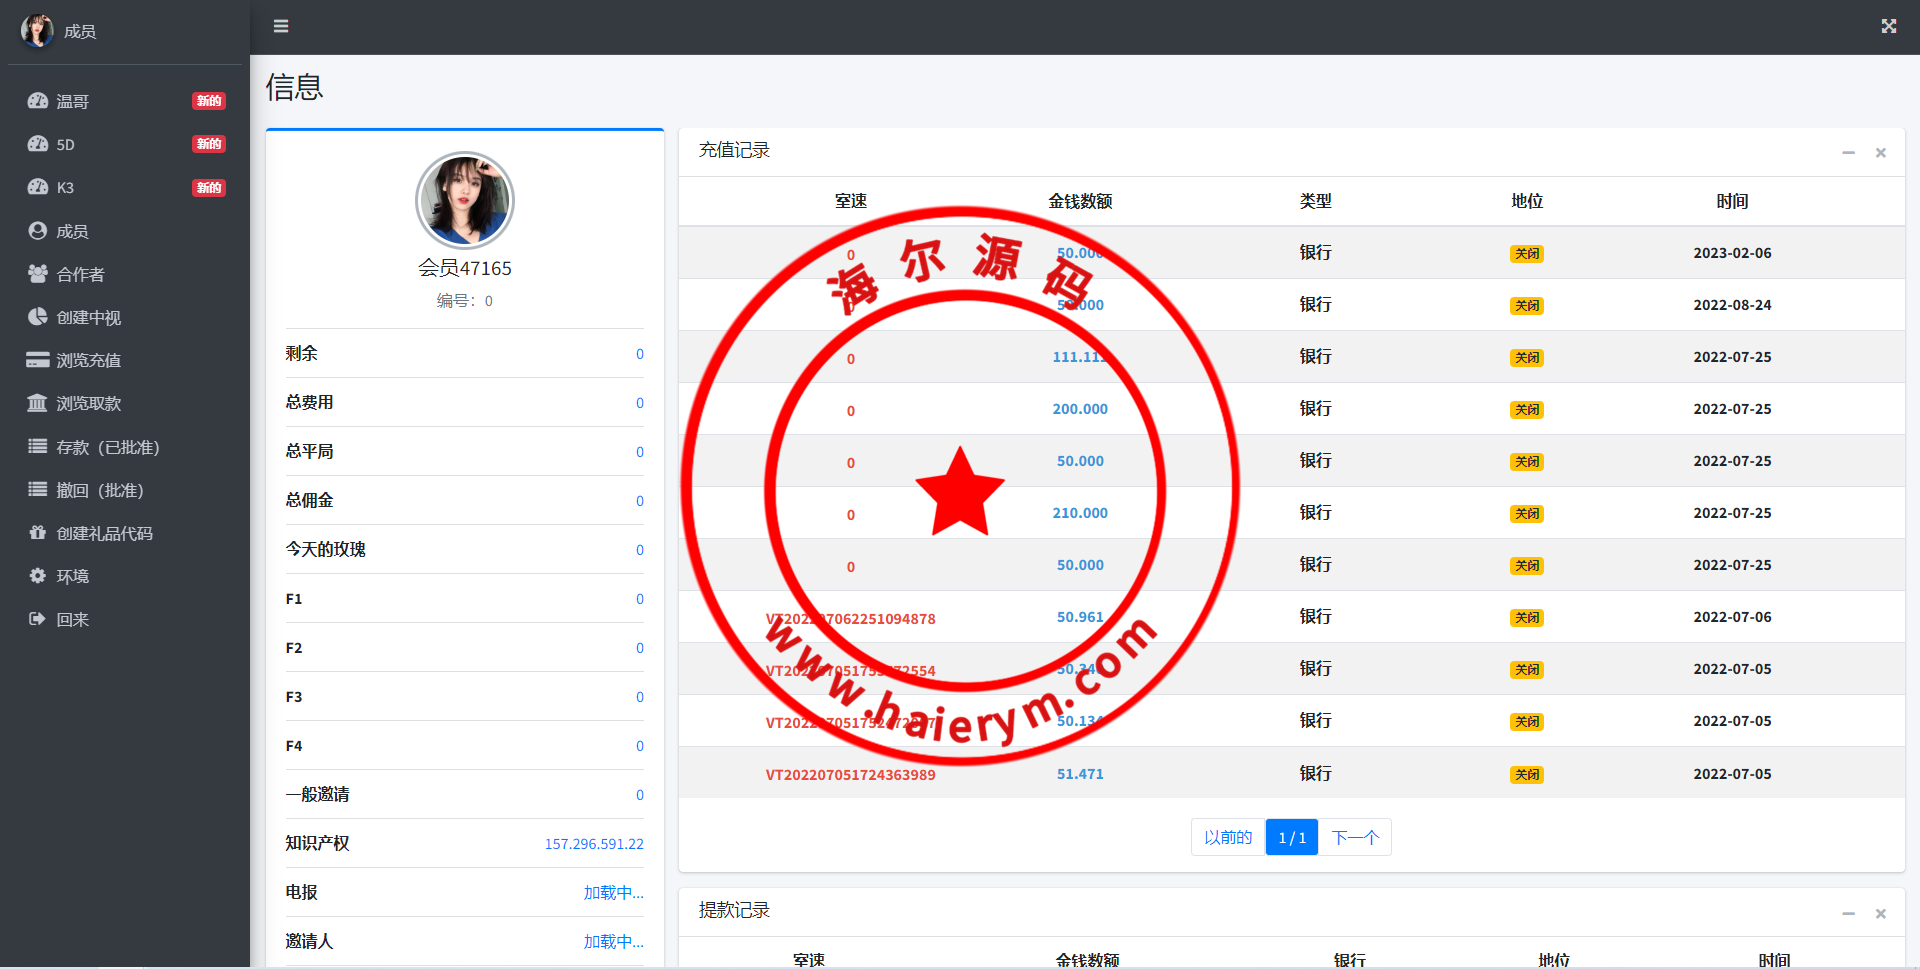Open 合作者 group icon in sidebar
Image resolution: width=1920 pixels, height=969 pixels.
click(38, 274)
